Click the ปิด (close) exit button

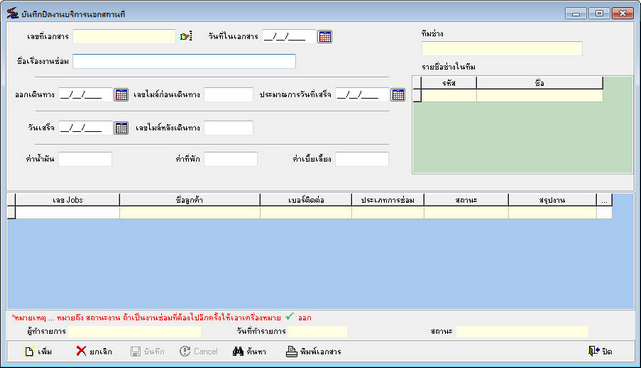coord(600,351)
